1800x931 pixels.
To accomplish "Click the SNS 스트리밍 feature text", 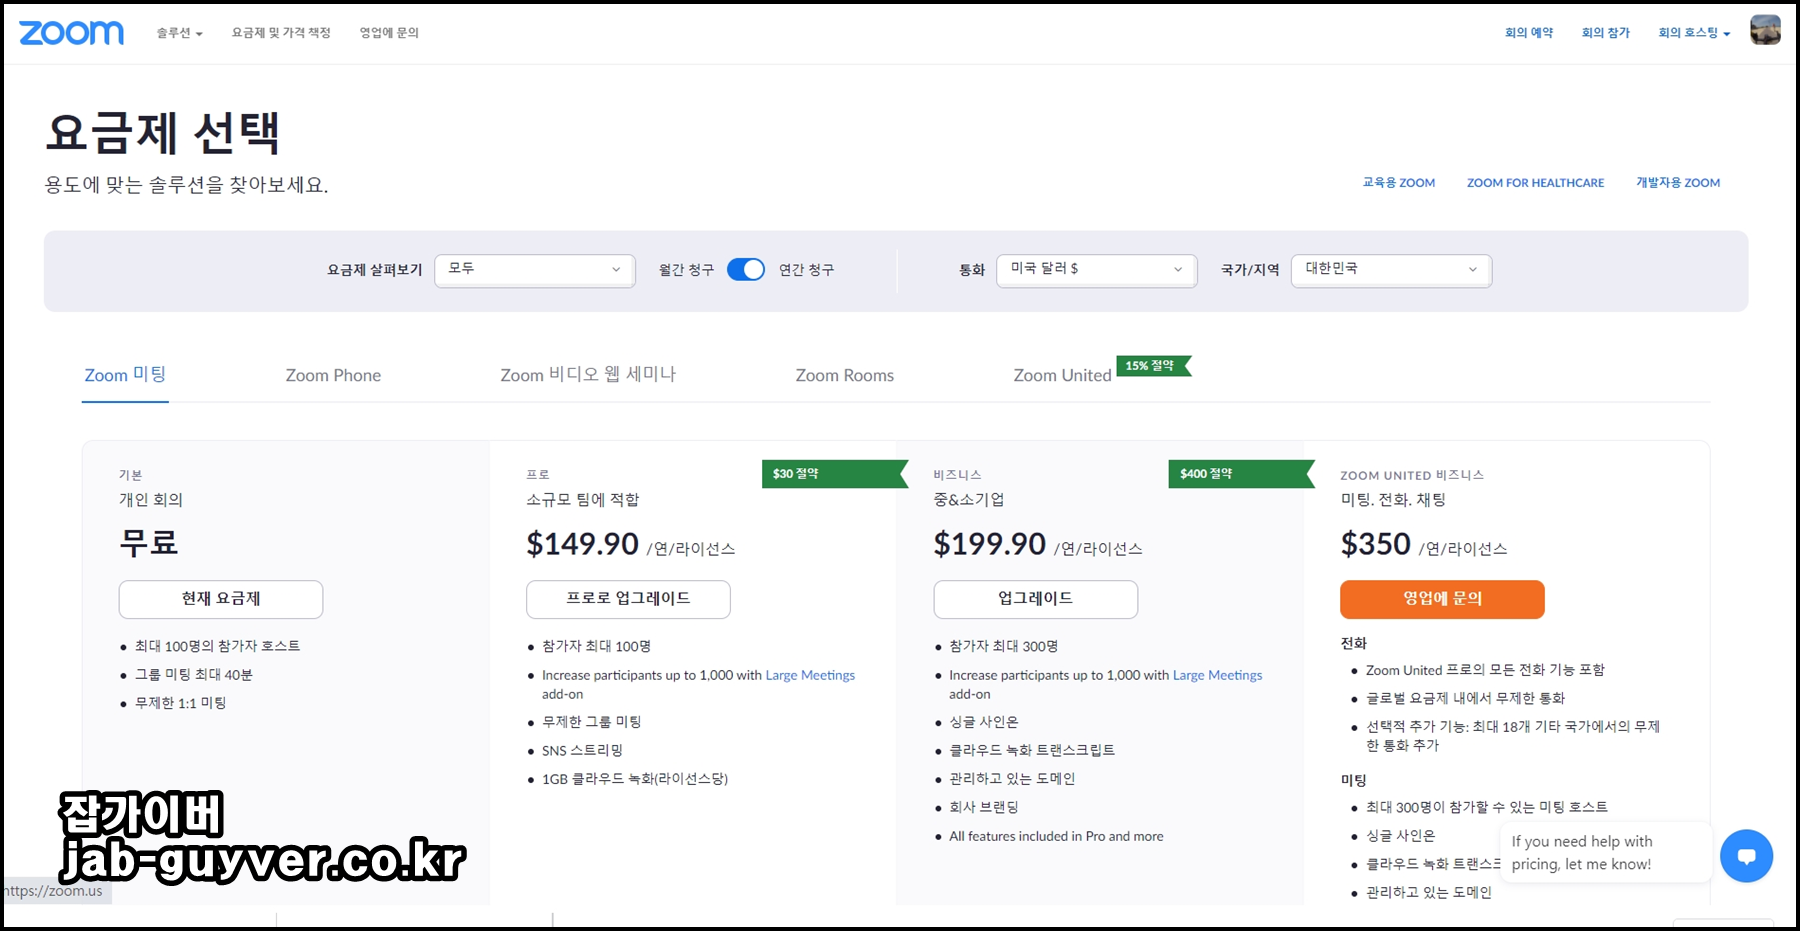I will tap(582, 751).
